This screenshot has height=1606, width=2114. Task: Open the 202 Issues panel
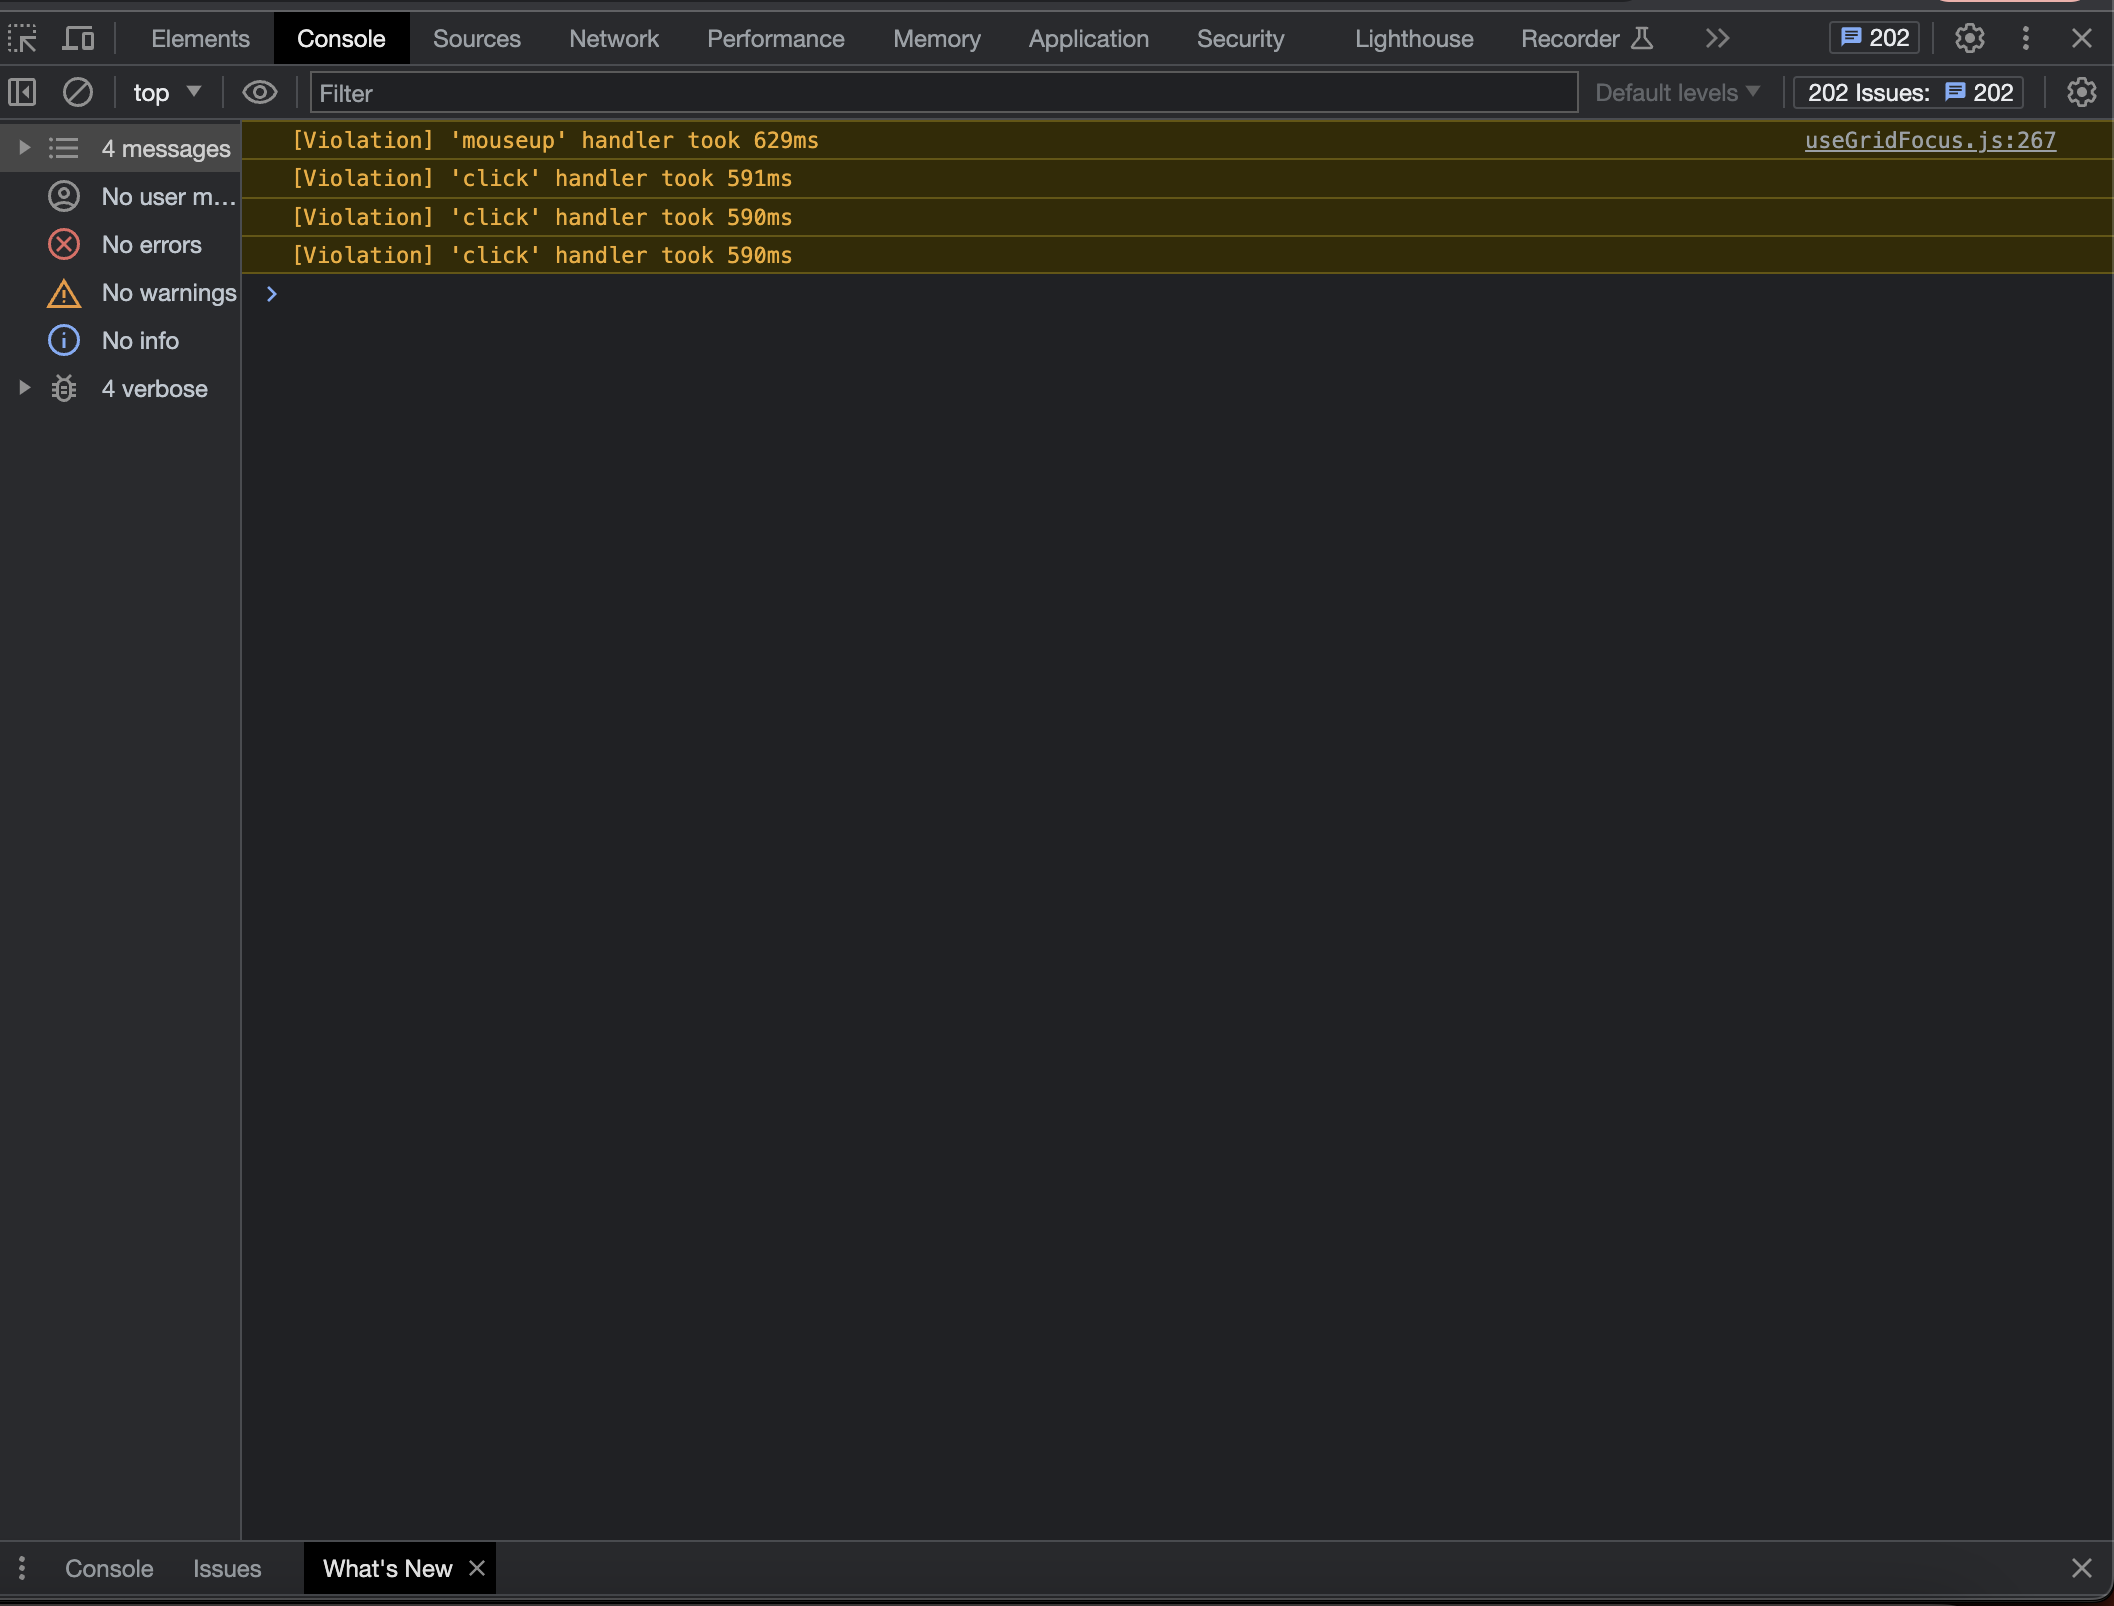point(1906,92)
